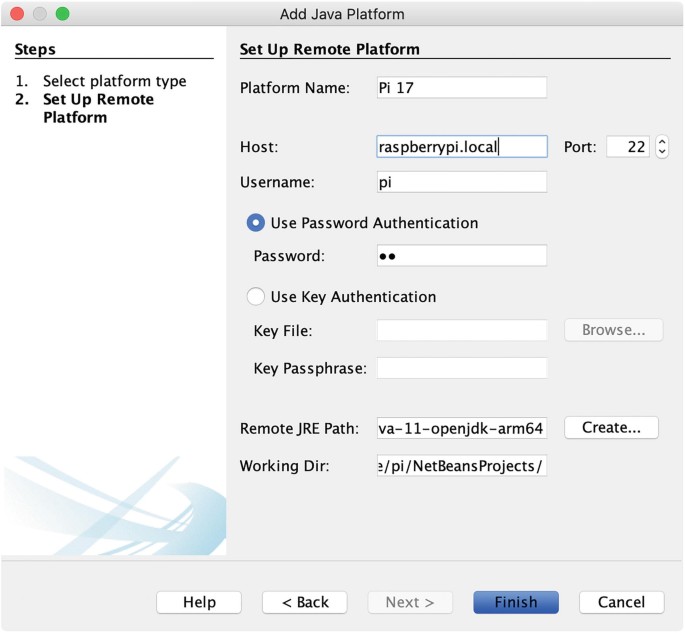Click the Finish button
The width and height of the screenshot is (685, 633).
click(516, 602)
